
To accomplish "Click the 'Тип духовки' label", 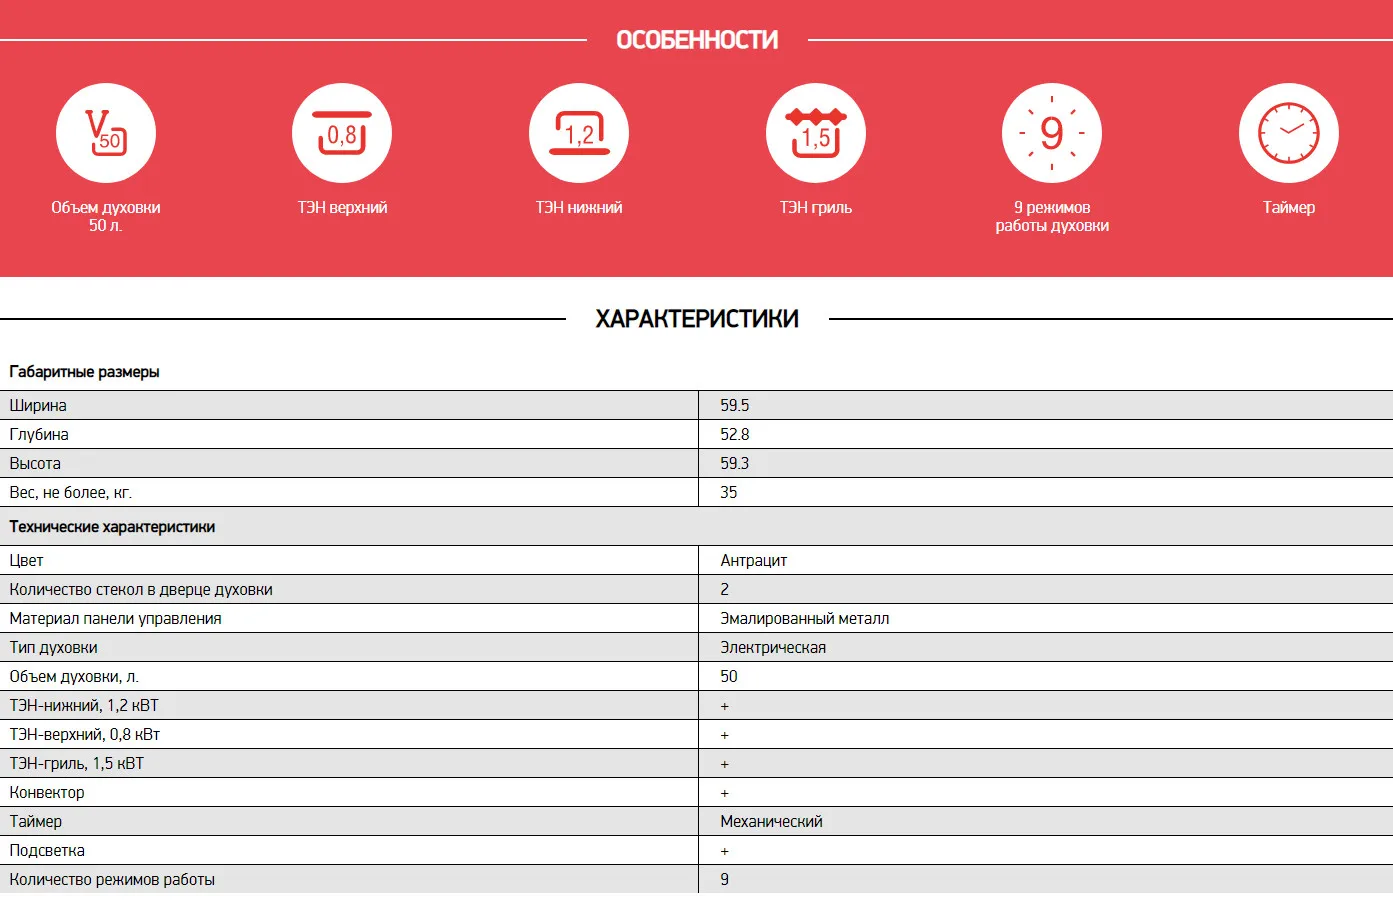I will (54, 647).
